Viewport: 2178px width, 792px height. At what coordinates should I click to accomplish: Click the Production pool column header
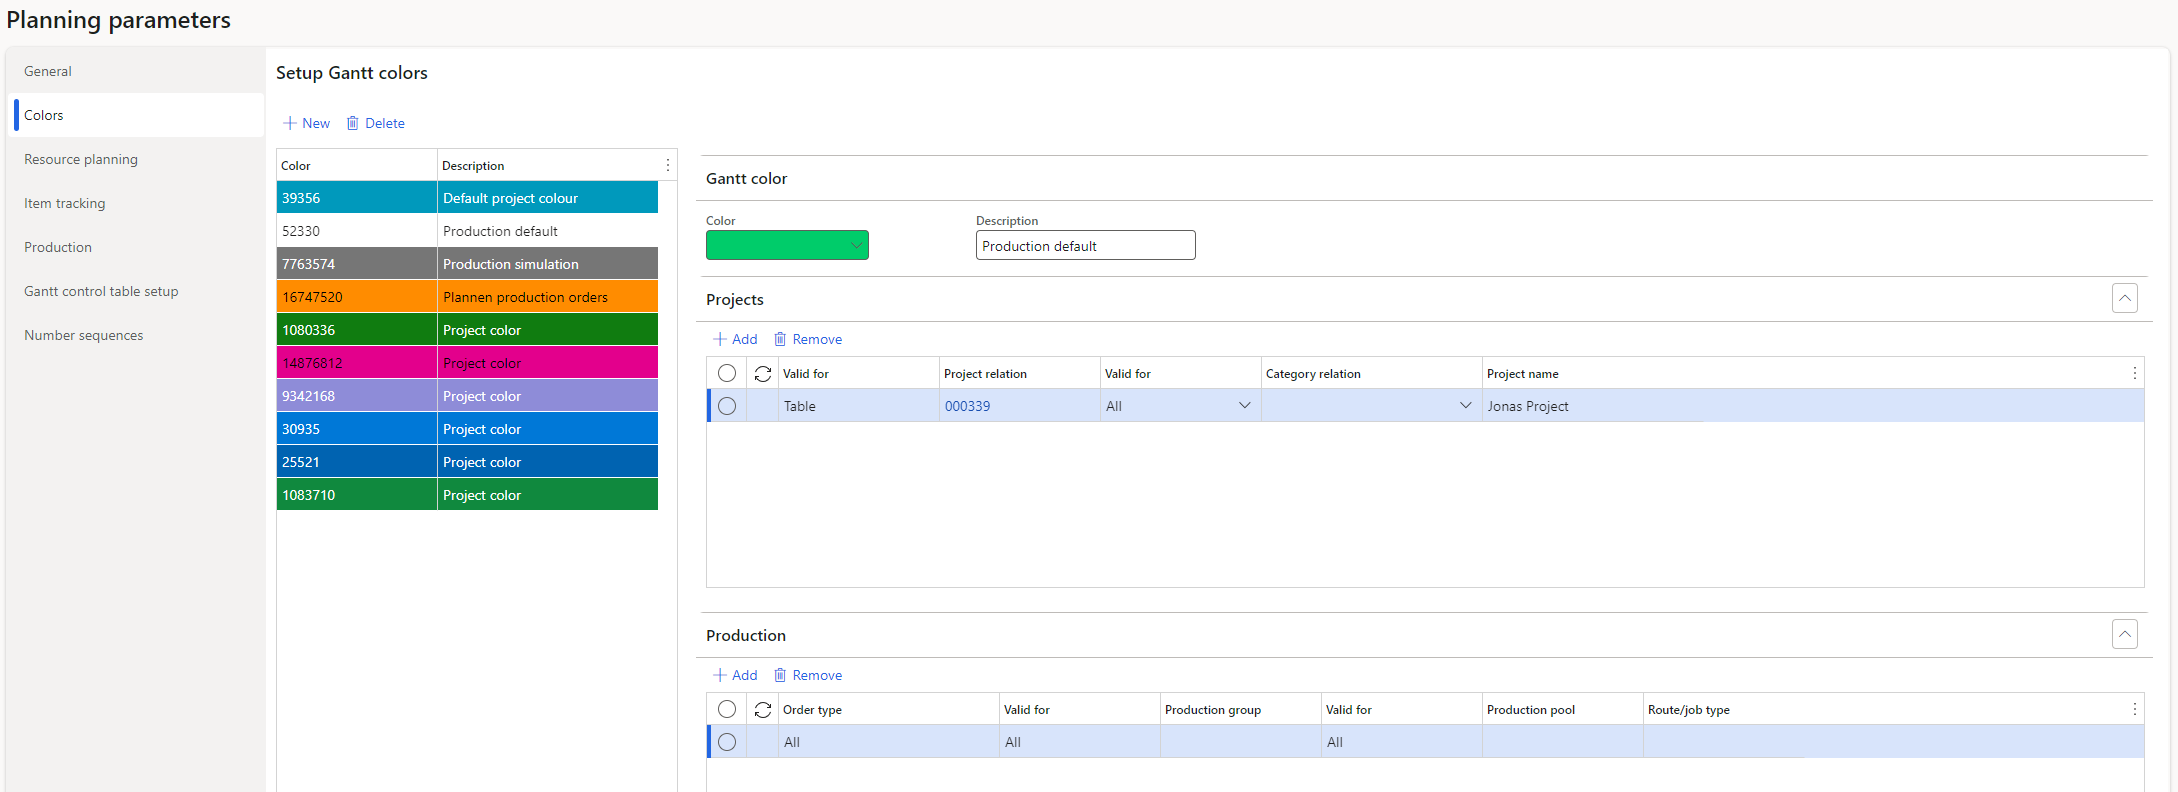[x=1562, y=709]
